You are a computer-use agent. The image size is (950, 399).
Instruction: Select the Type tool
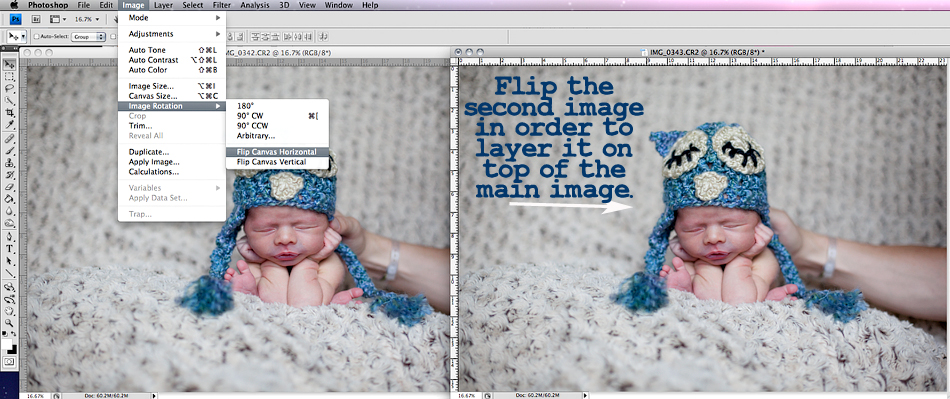(10, 249)
